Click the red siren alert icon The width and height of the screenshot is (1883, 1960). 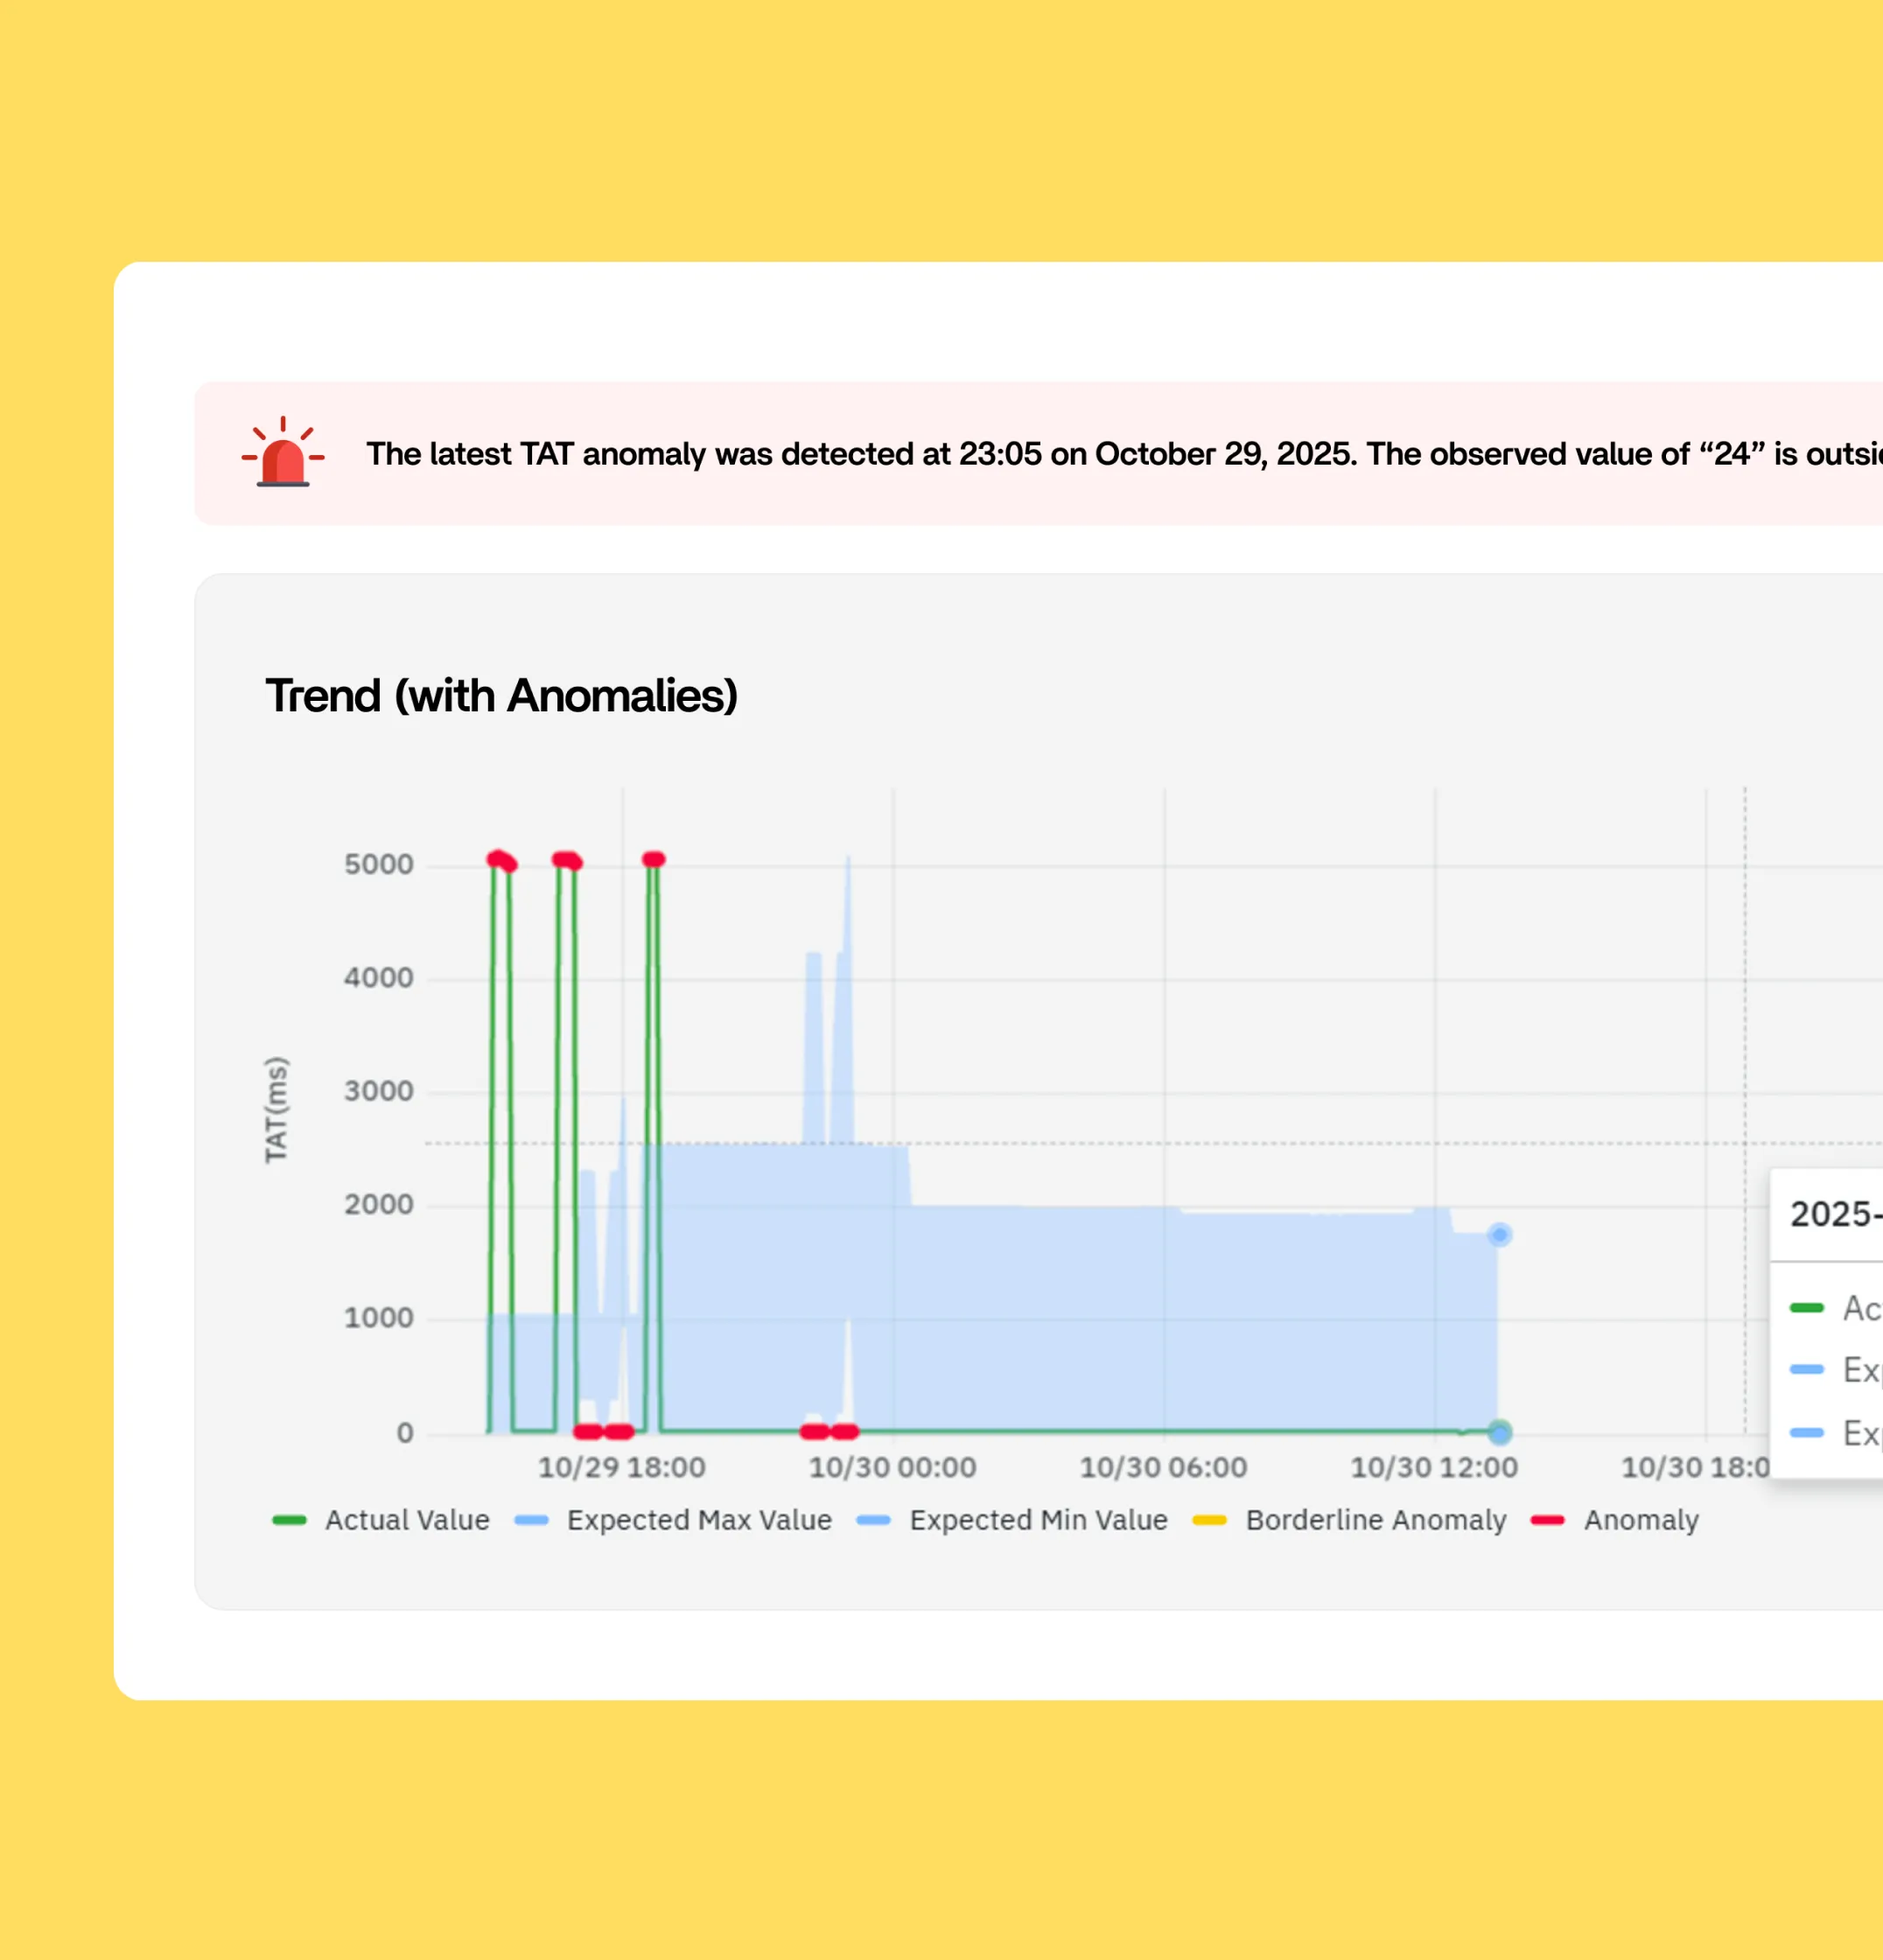(x=283, y=453)
